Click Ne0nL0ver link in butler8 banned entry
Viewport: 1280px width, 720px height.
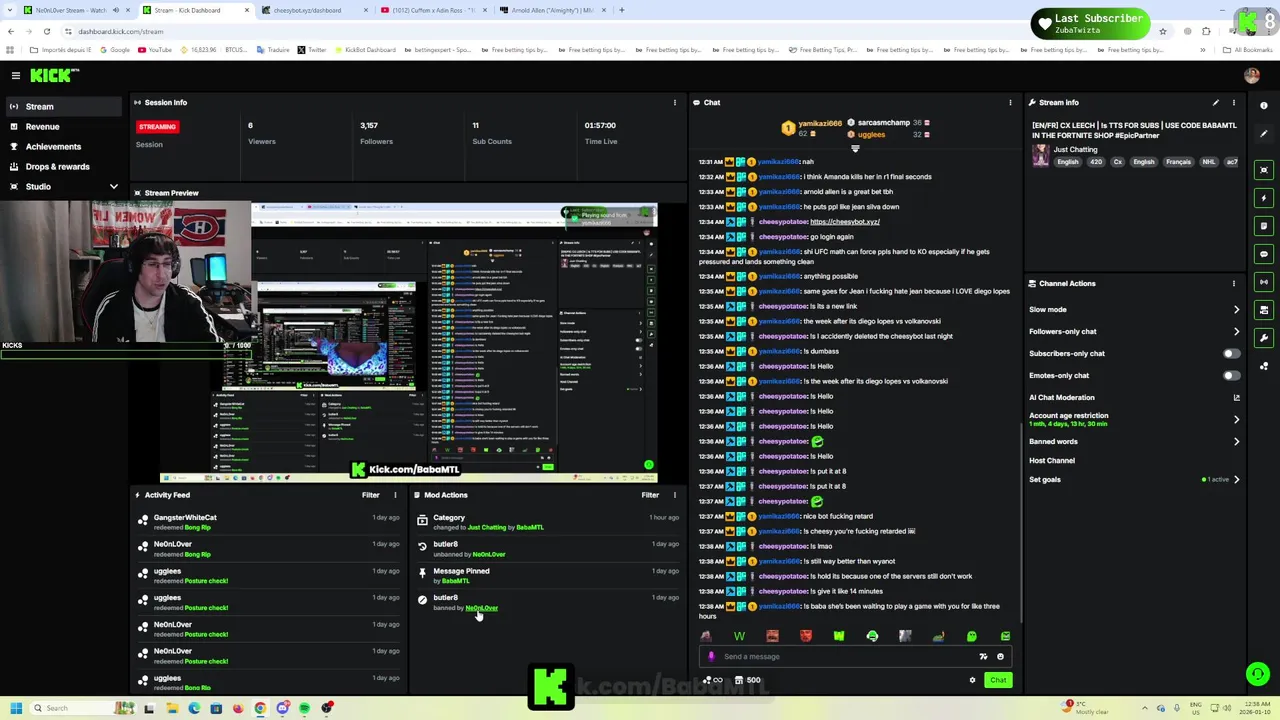click(481, 608)
